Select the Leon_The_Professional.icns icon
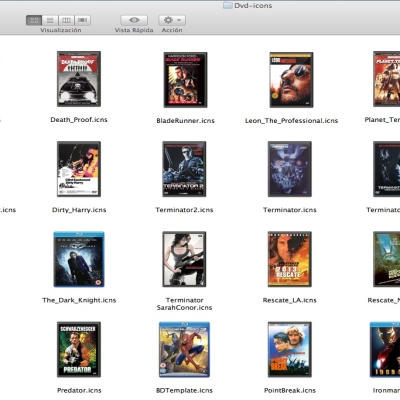 (x=291, y=80)
